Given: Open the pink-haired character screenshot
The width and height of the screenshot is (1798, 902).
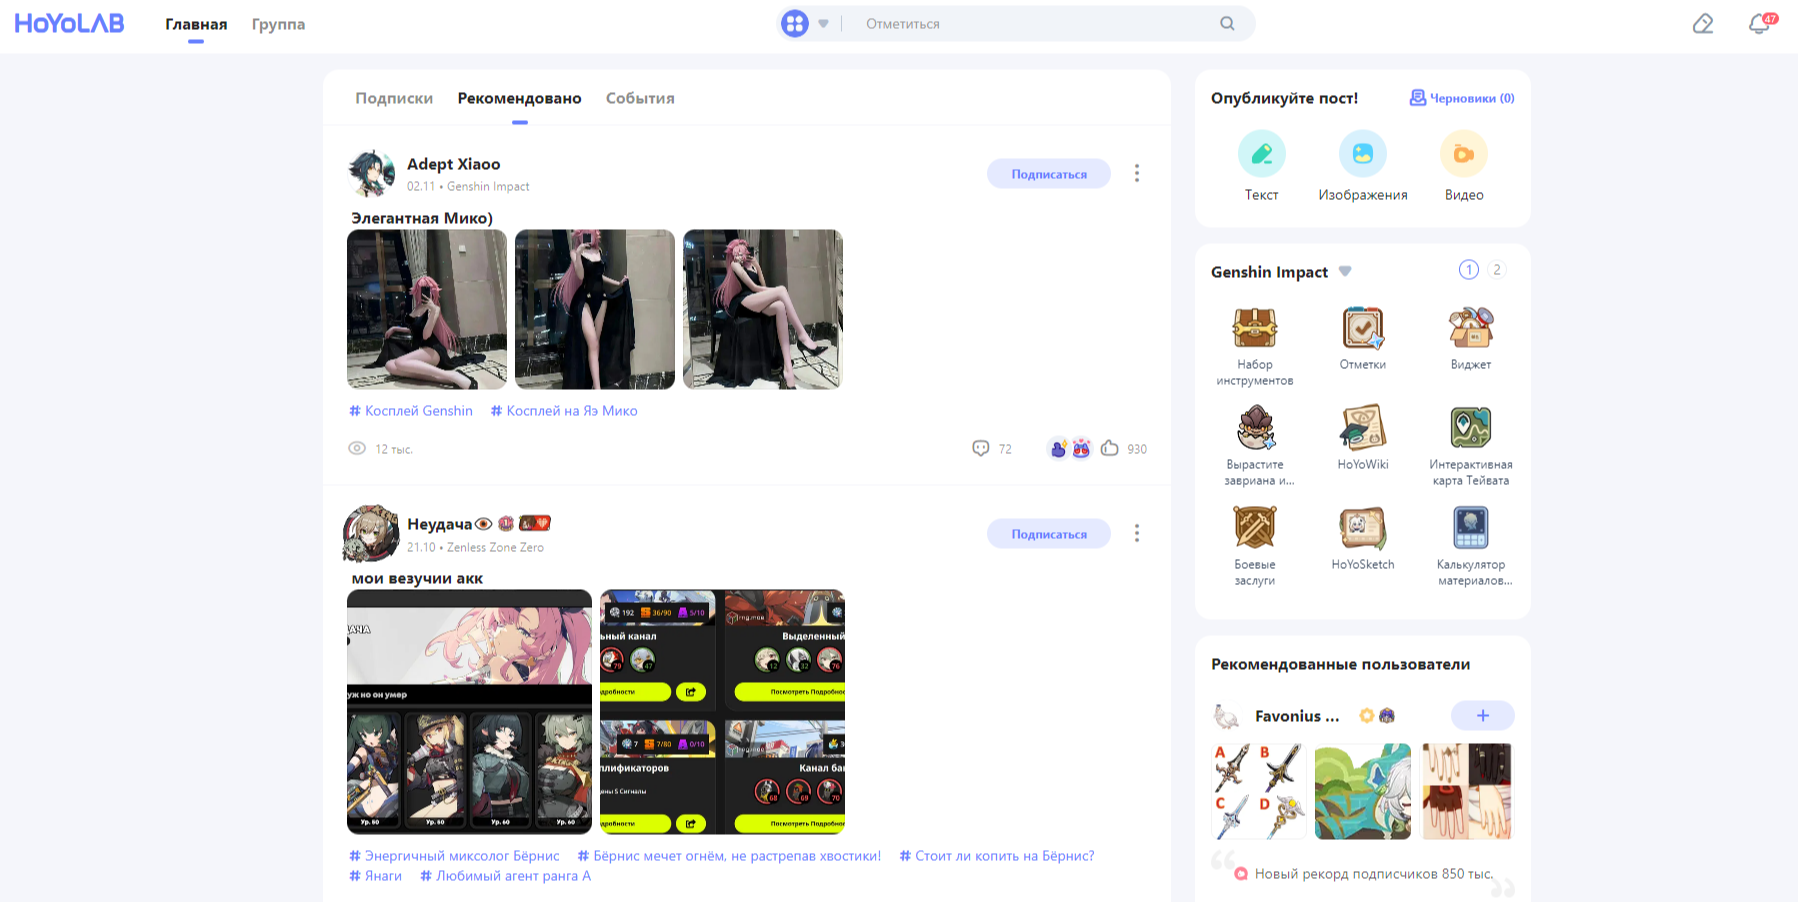Looking at the screenshot, I should pos(469,712).
